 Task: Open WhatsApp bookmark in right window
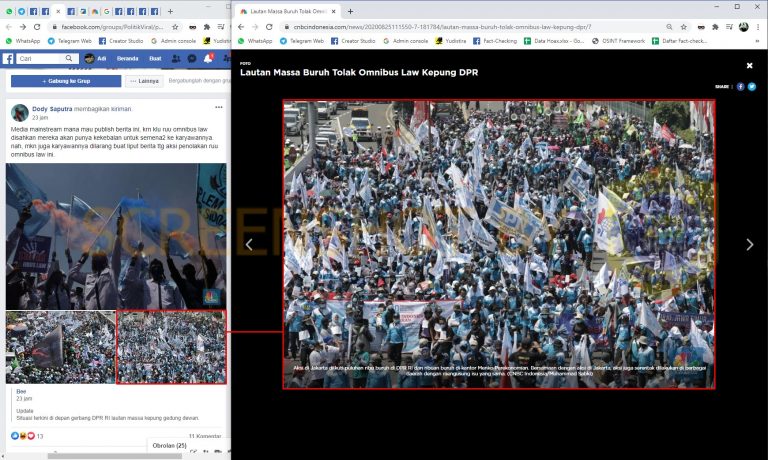point(255,41)
